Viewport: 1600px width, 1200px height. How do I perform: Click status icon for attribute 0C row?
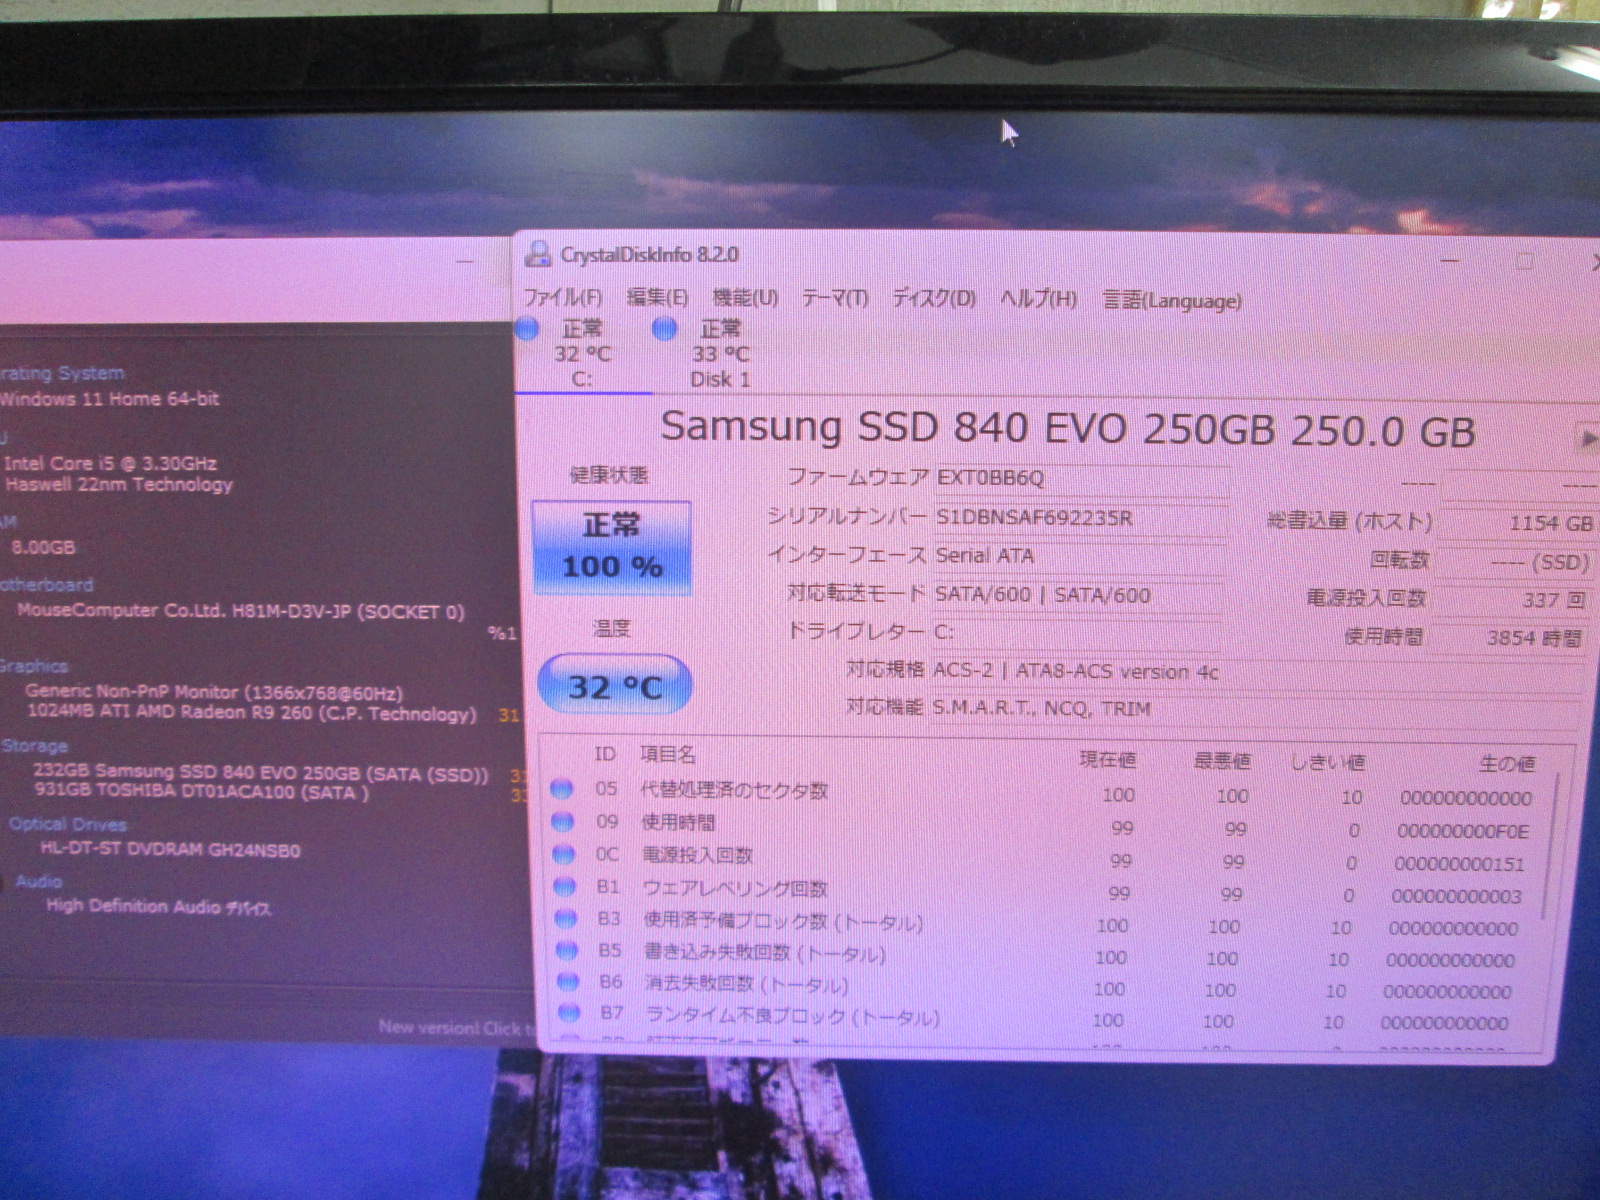(564, 854)
